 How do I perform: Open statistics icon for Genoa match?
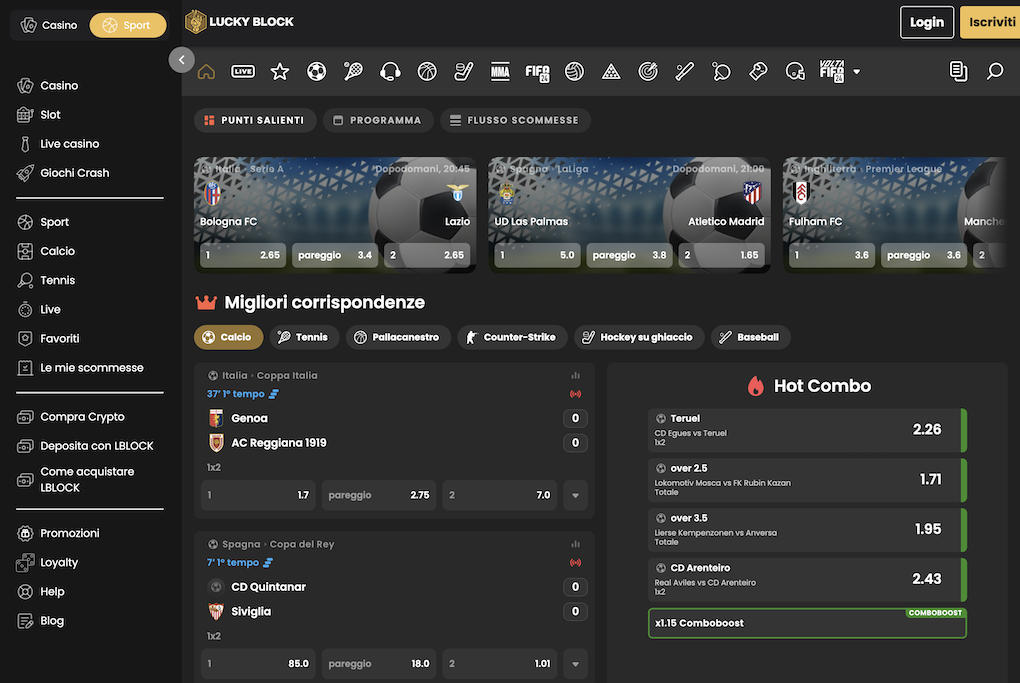coord(575,375)
